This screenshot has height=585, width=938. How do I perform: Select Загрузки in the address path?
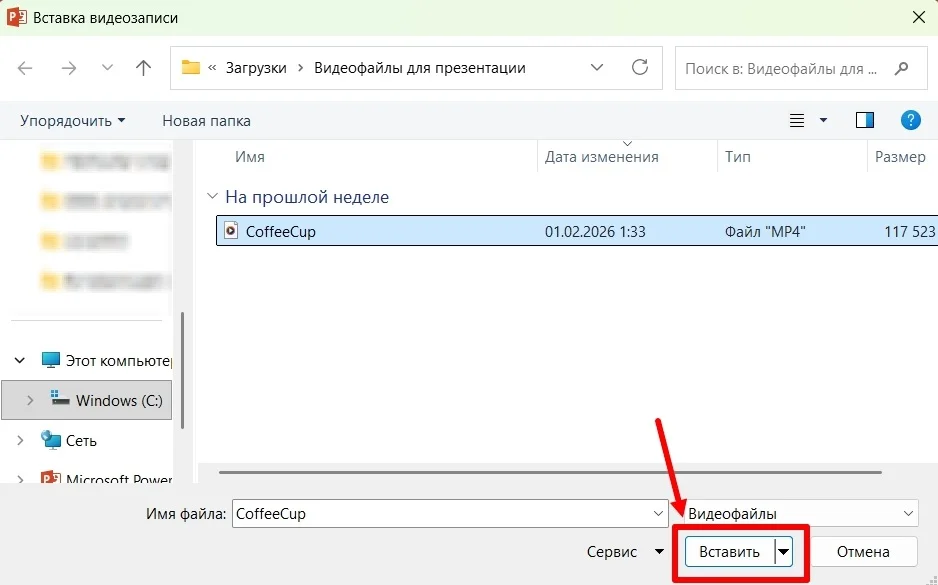click(x=256, y=68)
